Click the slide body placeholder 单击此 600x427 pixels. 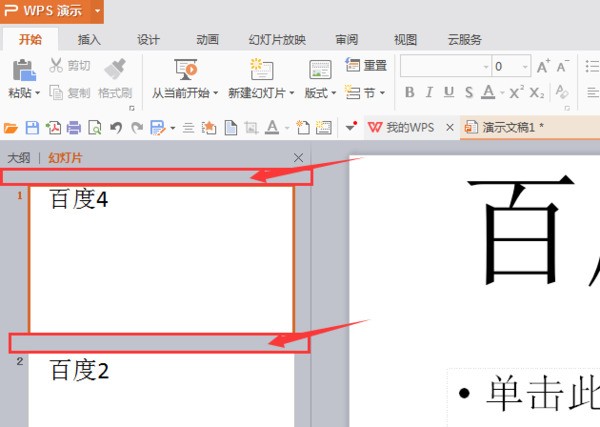coord(524,398)
